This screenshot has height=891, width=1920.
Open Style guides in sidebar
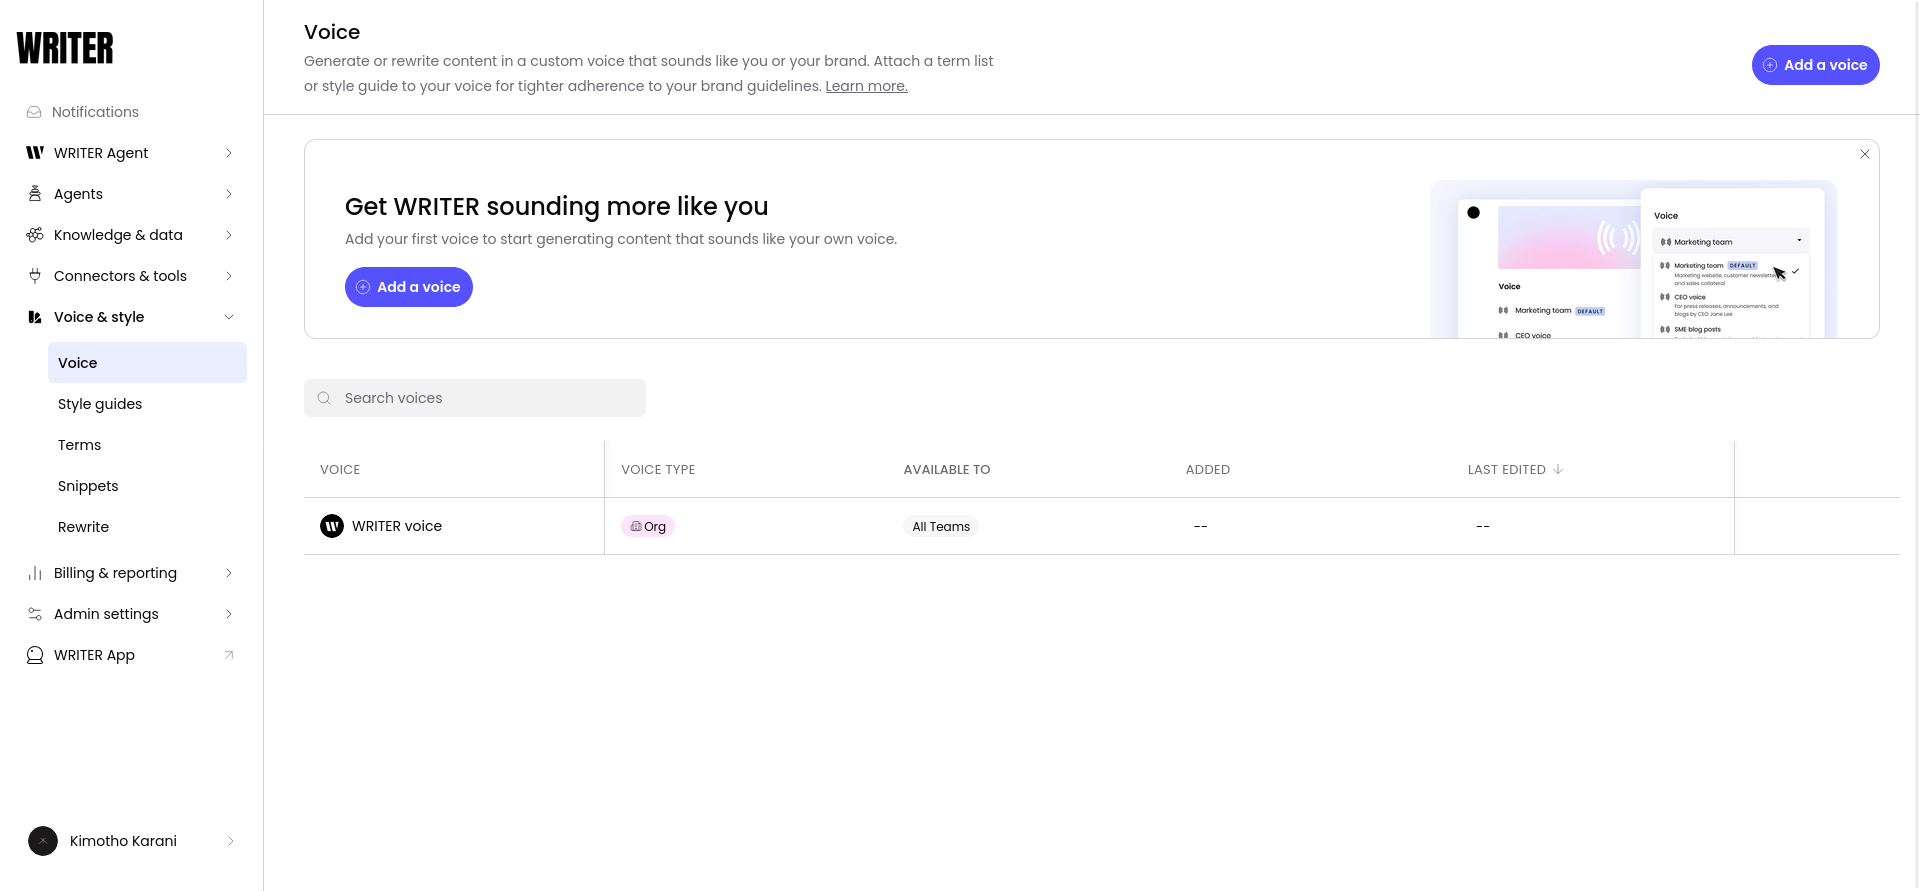click(100, 404)
